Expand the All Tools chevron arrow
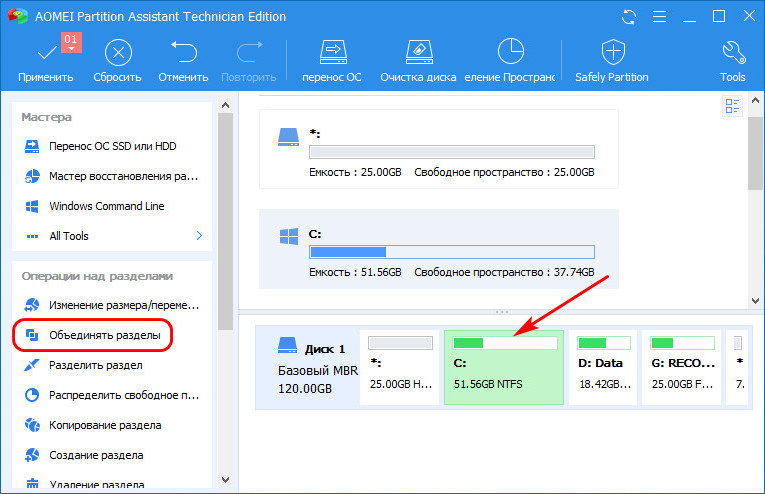Screen dimensions: 765x494 [x=199, y=236]
